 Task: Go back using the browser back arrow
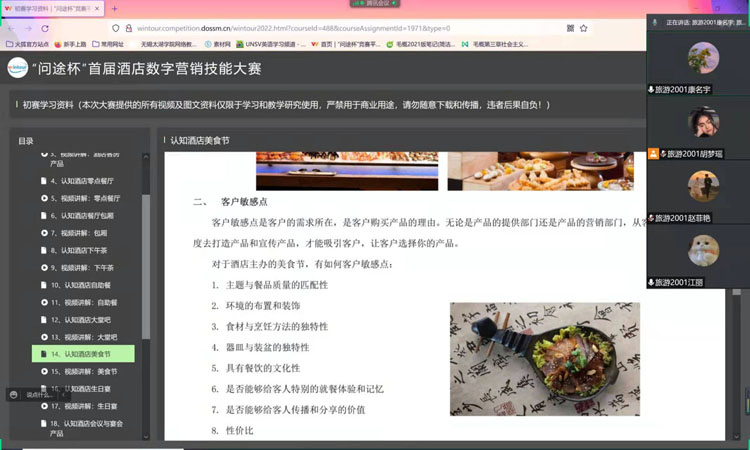tap(11, 28)
